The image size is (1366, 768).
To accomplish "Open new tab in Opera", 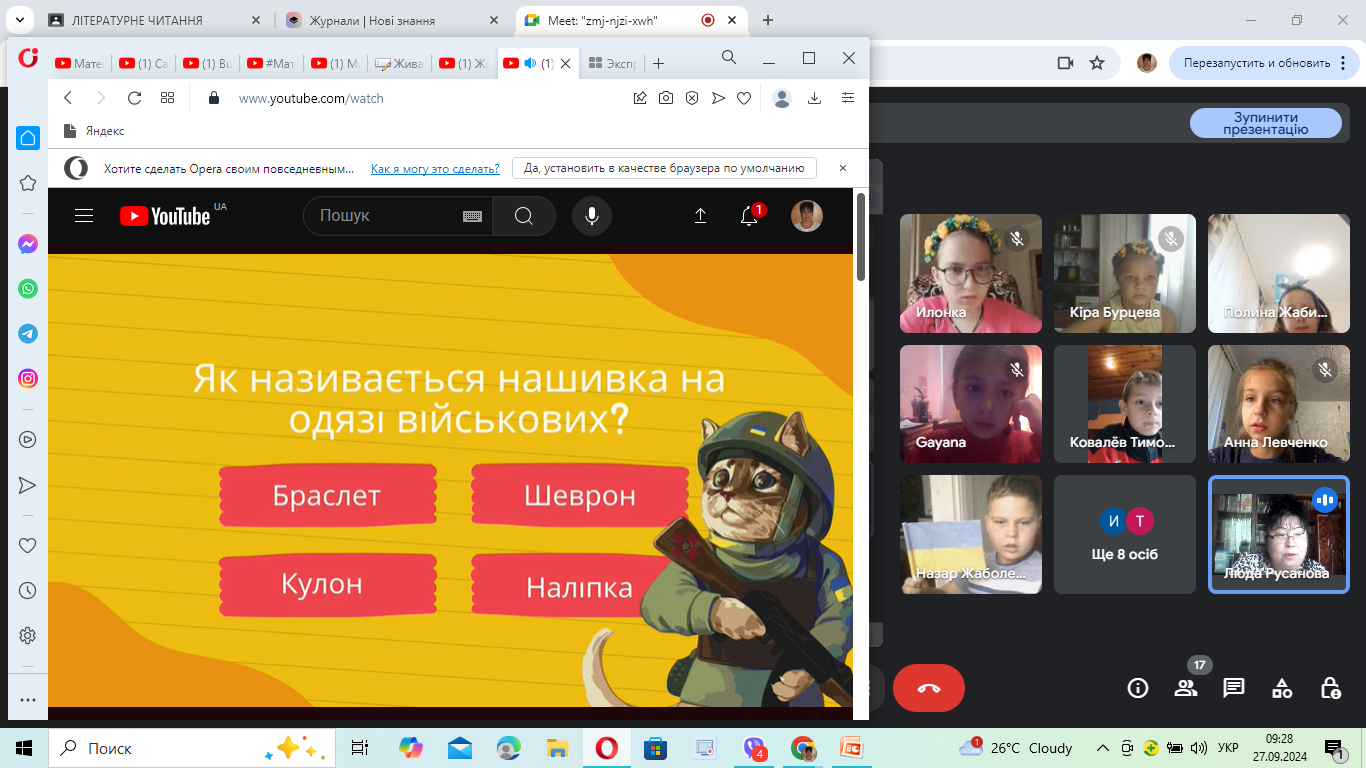I will click(658, 63).
